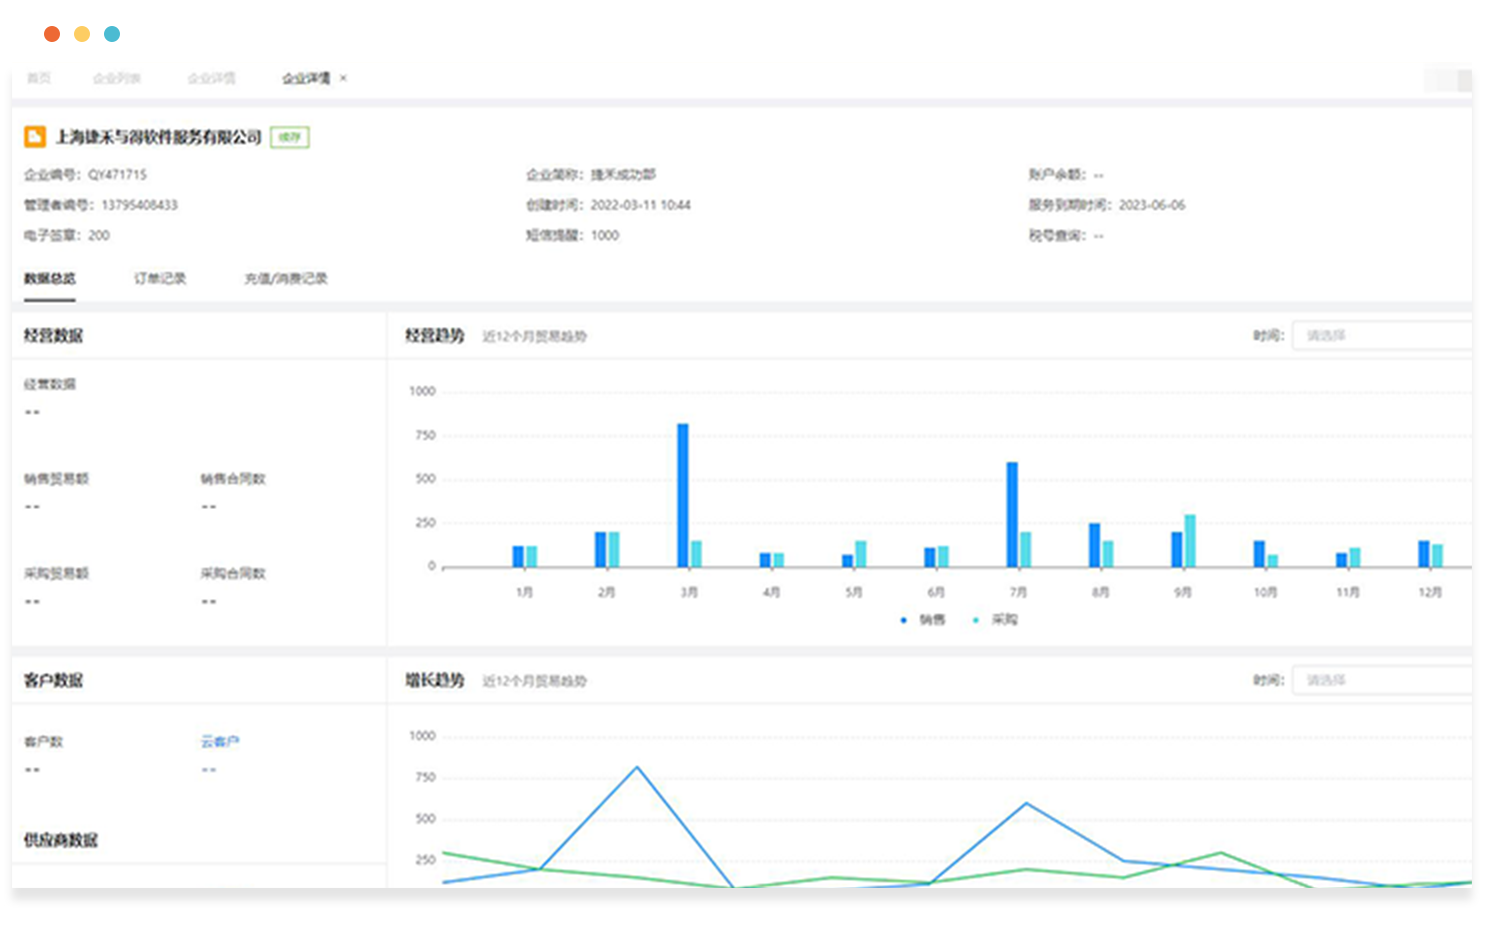The height and width of the screenshot is (926, 1488).
Task: Select the 短信提醒 value 1000
Action: point(604,236)
